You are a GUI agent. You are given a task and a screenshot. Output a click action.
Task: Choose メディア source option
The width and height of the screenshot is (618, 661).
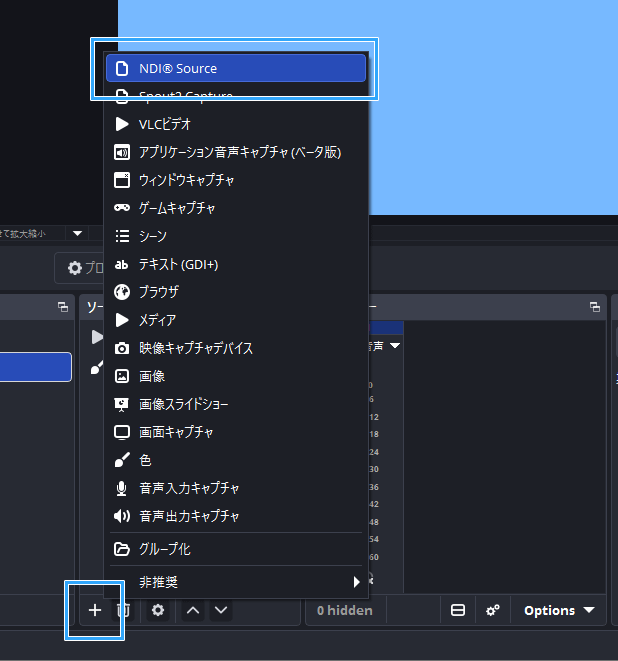coord(236,320)
